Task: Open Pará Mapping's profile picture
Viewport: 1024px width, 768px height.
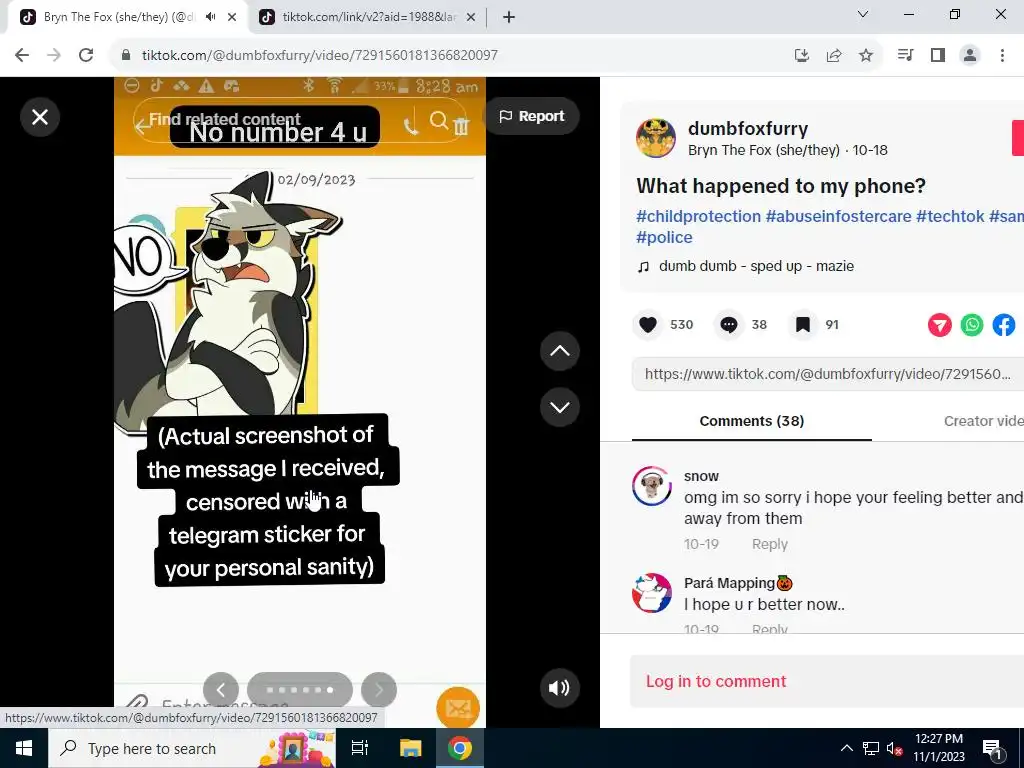Action: (x=652, y=593)
